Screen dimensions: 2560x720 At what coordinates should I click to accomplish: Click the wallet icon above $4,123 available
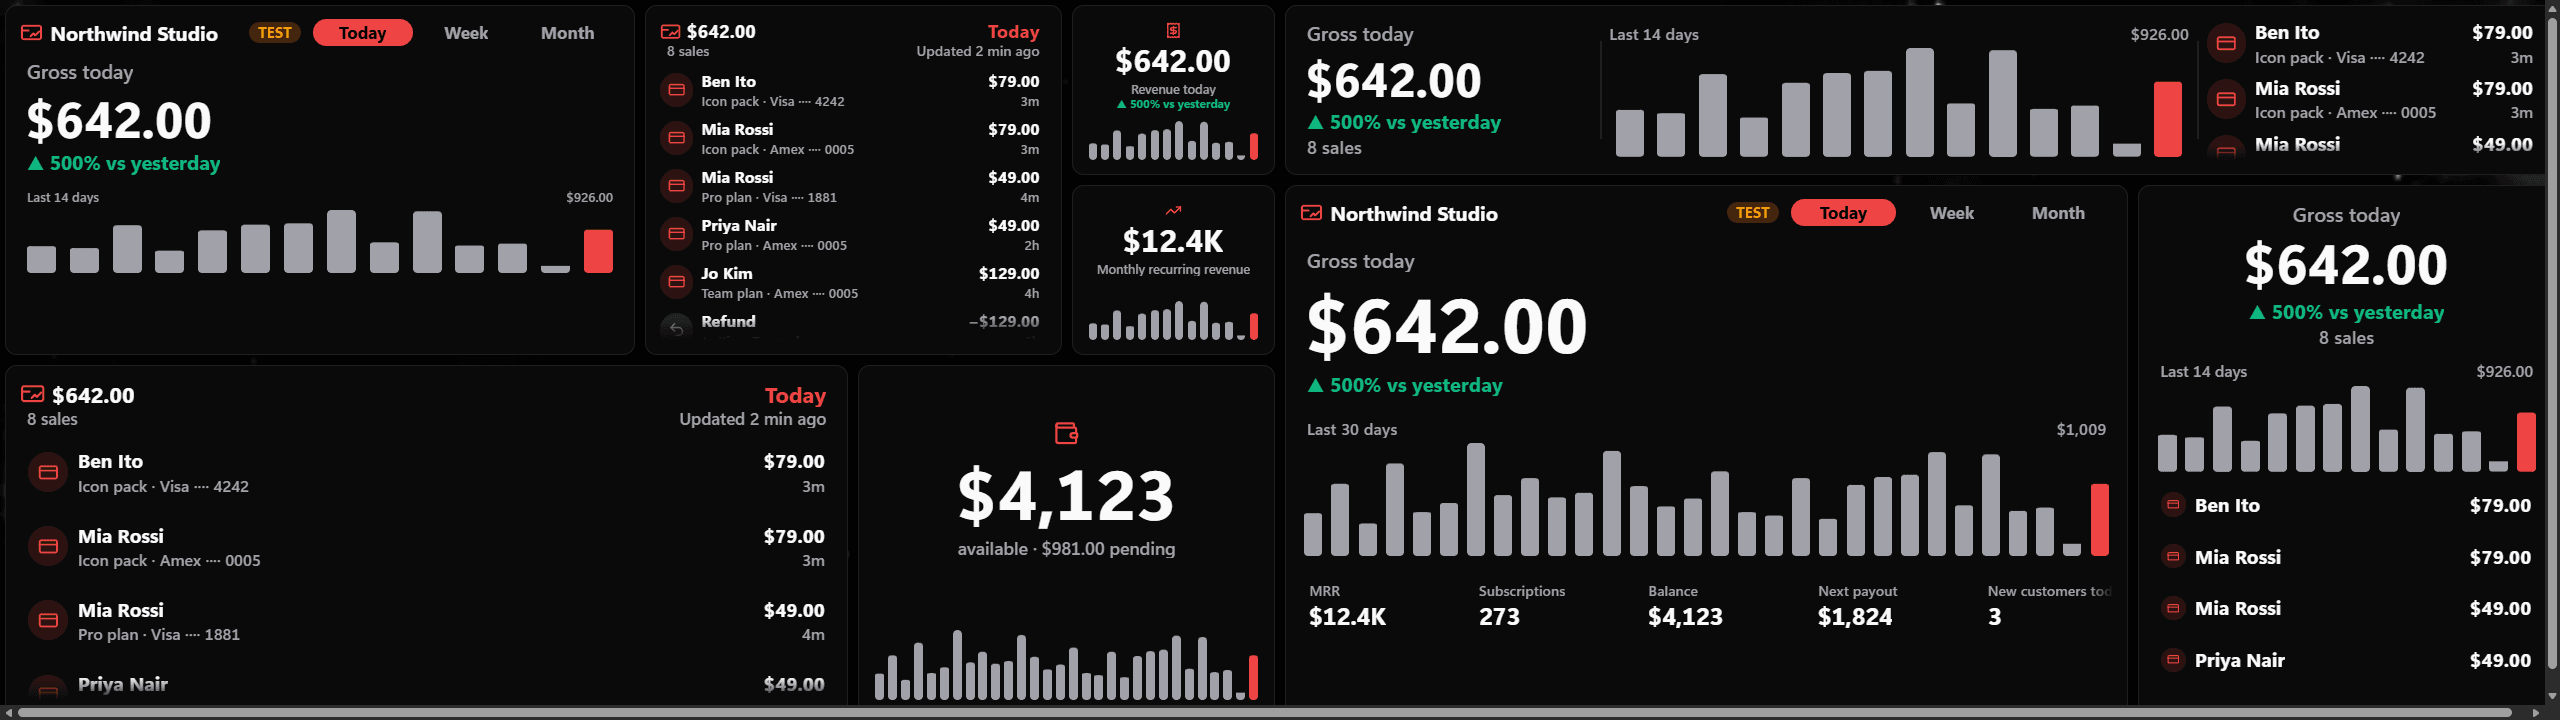coord(1066,433)
